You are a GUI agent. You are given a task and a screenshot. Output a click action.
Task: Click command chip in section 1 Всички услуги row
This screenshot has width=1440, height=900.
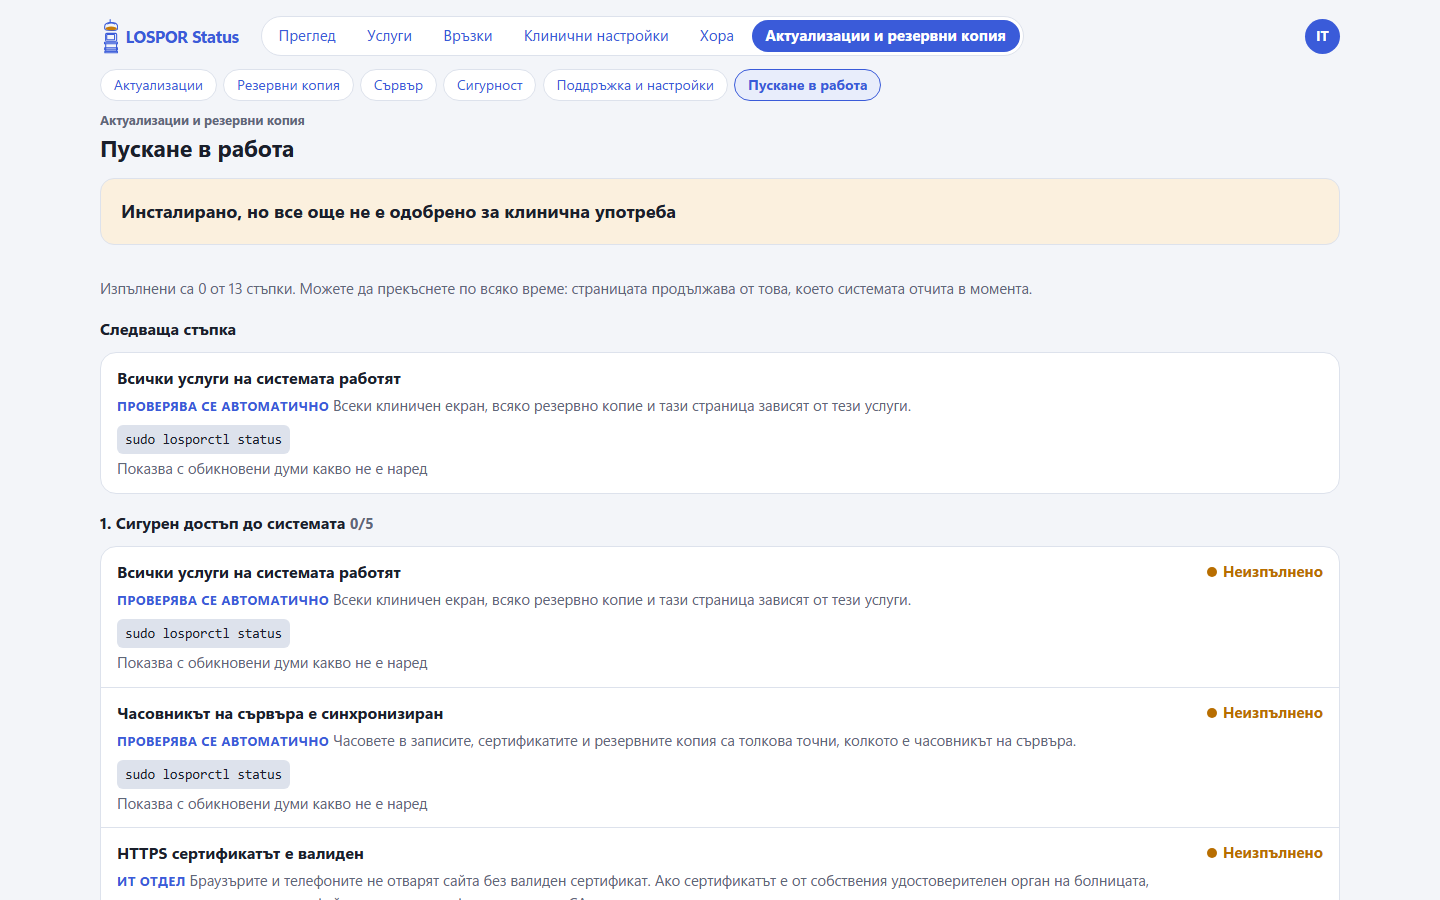tap(203, 633)
